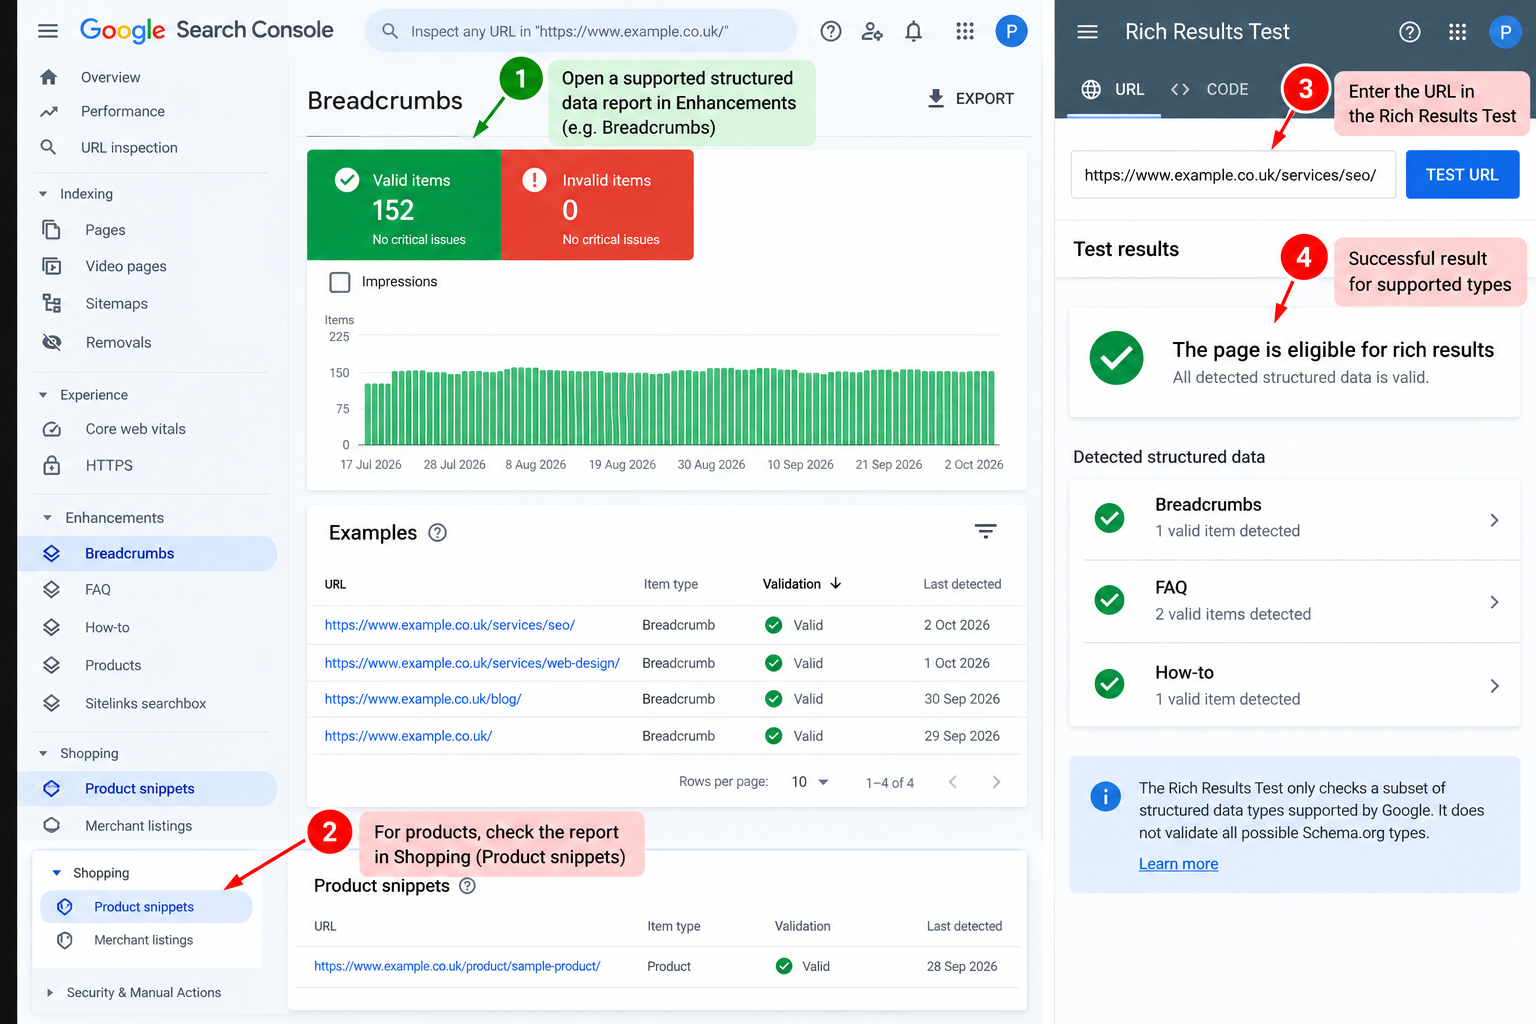Open Google apps grid in Rich Results Test
The width and height of the screenshot is (1536, 1024).
pyautogui.click(x=1458, y=32)
